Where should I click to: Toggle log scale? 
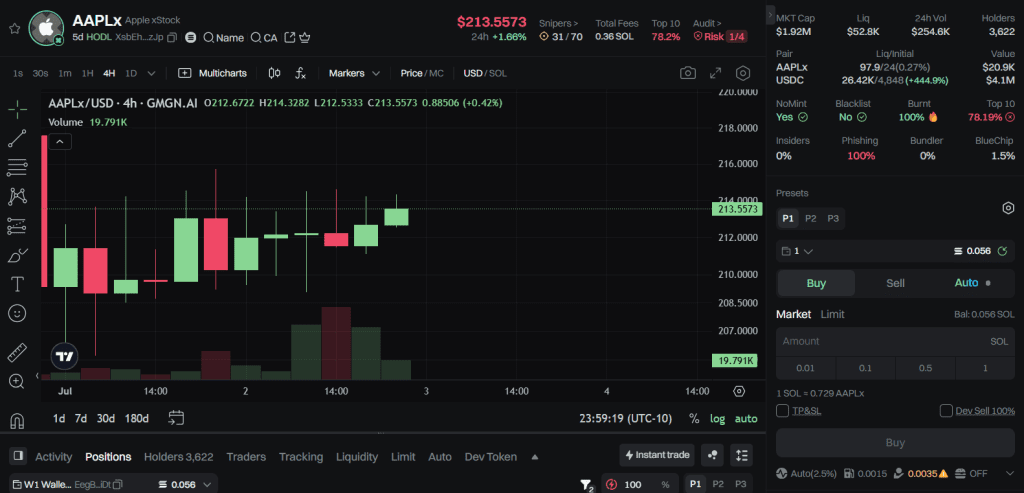[x=717, y=419]
